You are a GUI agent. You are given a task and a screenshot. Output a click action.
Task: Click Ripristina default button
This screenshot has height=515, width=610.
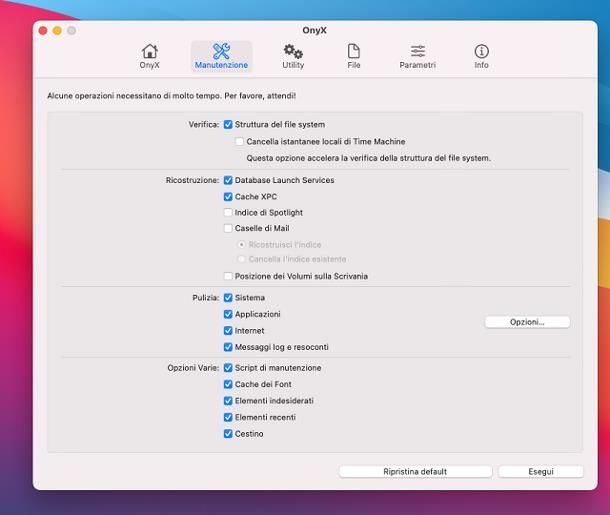(x=415, y=471)
